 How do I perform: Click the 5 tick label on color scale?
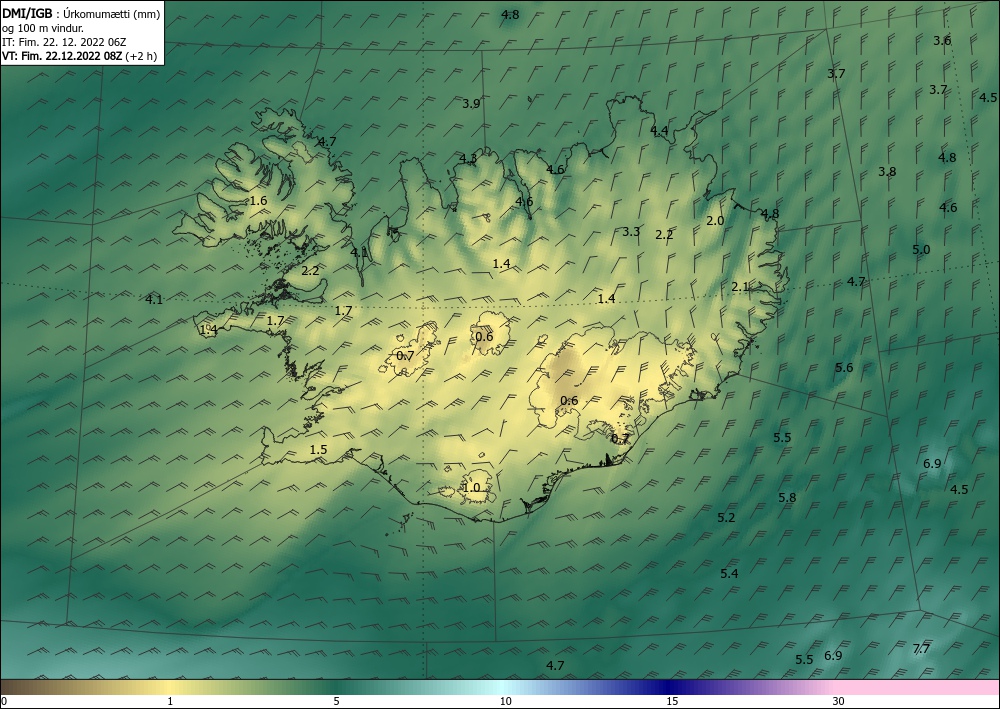tap(336, 702)
